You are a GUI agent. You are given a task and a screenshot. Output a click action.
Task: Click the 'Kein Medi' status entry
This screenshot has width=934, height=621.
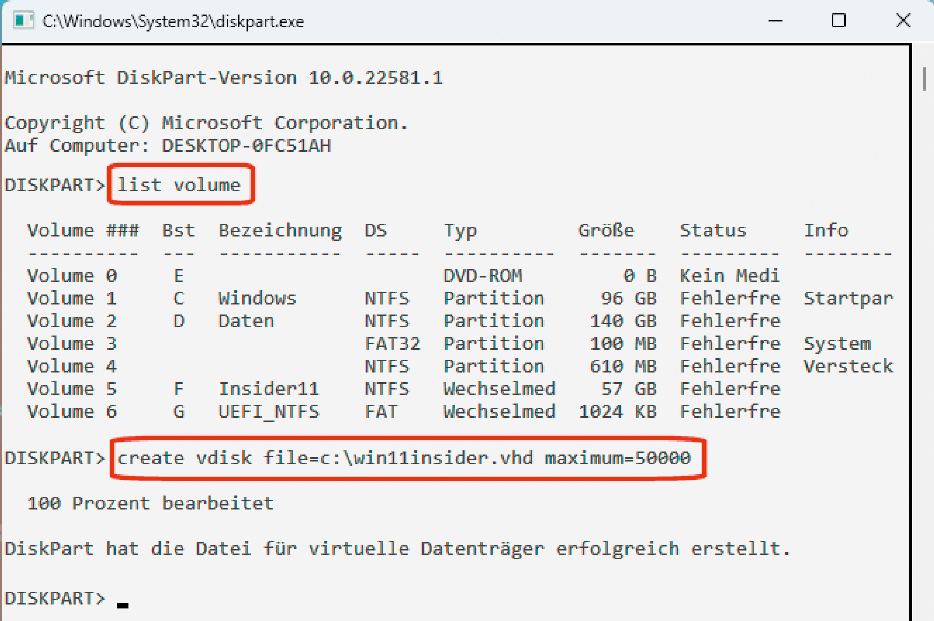[730, 276]
